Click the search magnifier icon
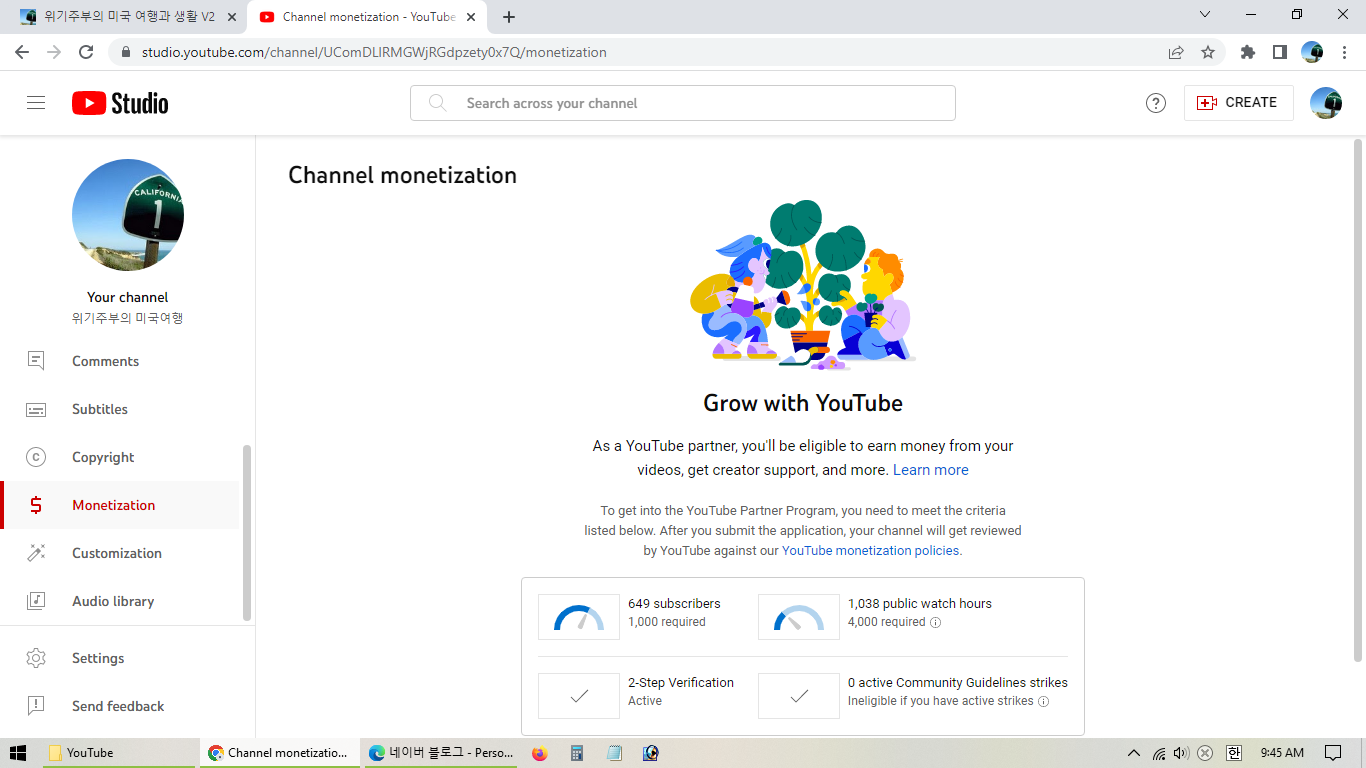Screen dimensions: 1366x768 point(437,103)
